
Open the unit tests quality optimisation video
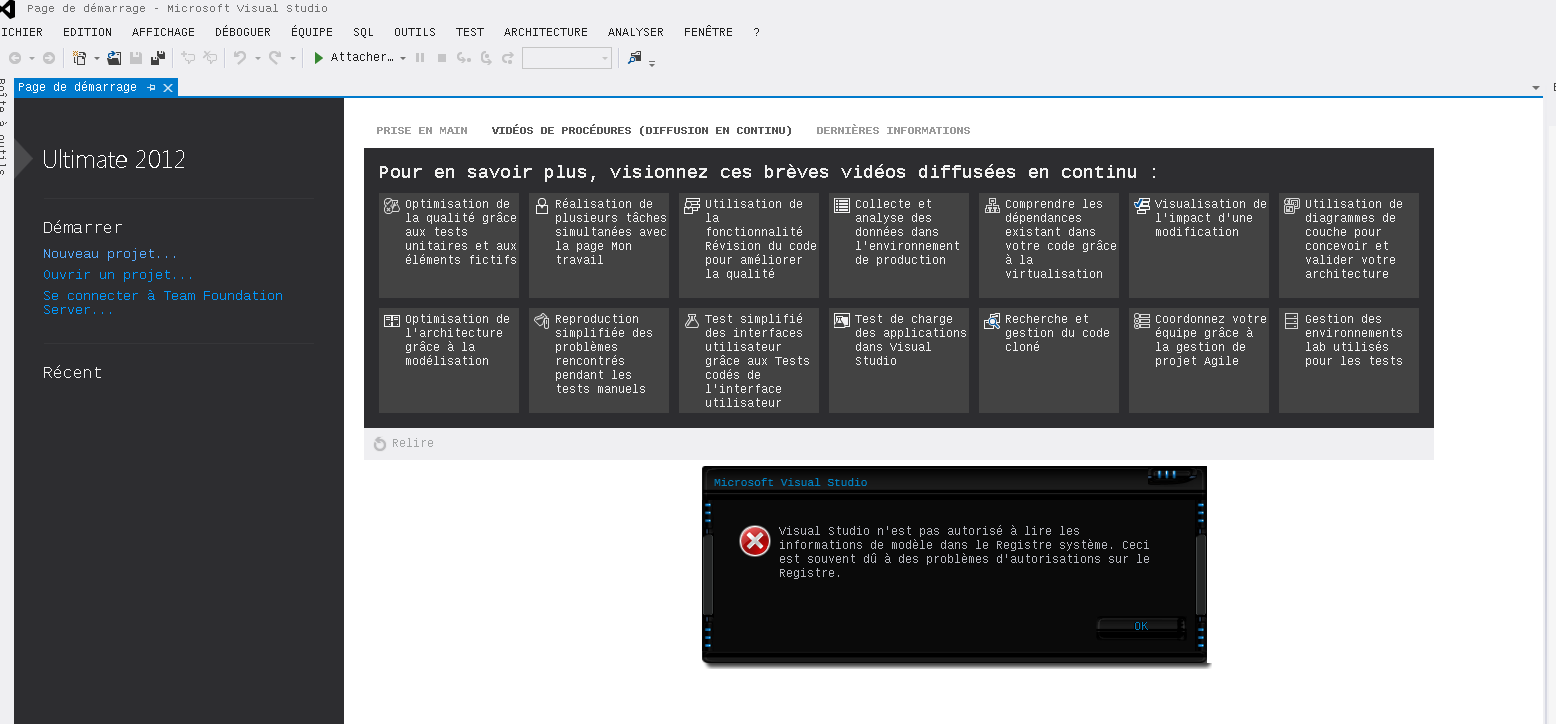pos(449,245)
